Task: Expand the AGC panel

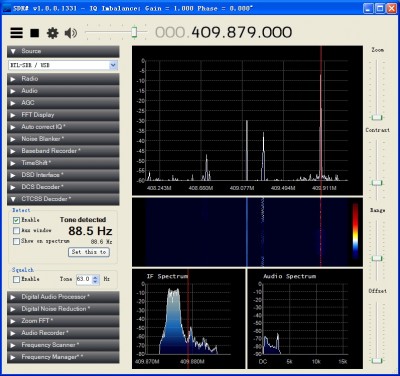Action: (63, 103)
